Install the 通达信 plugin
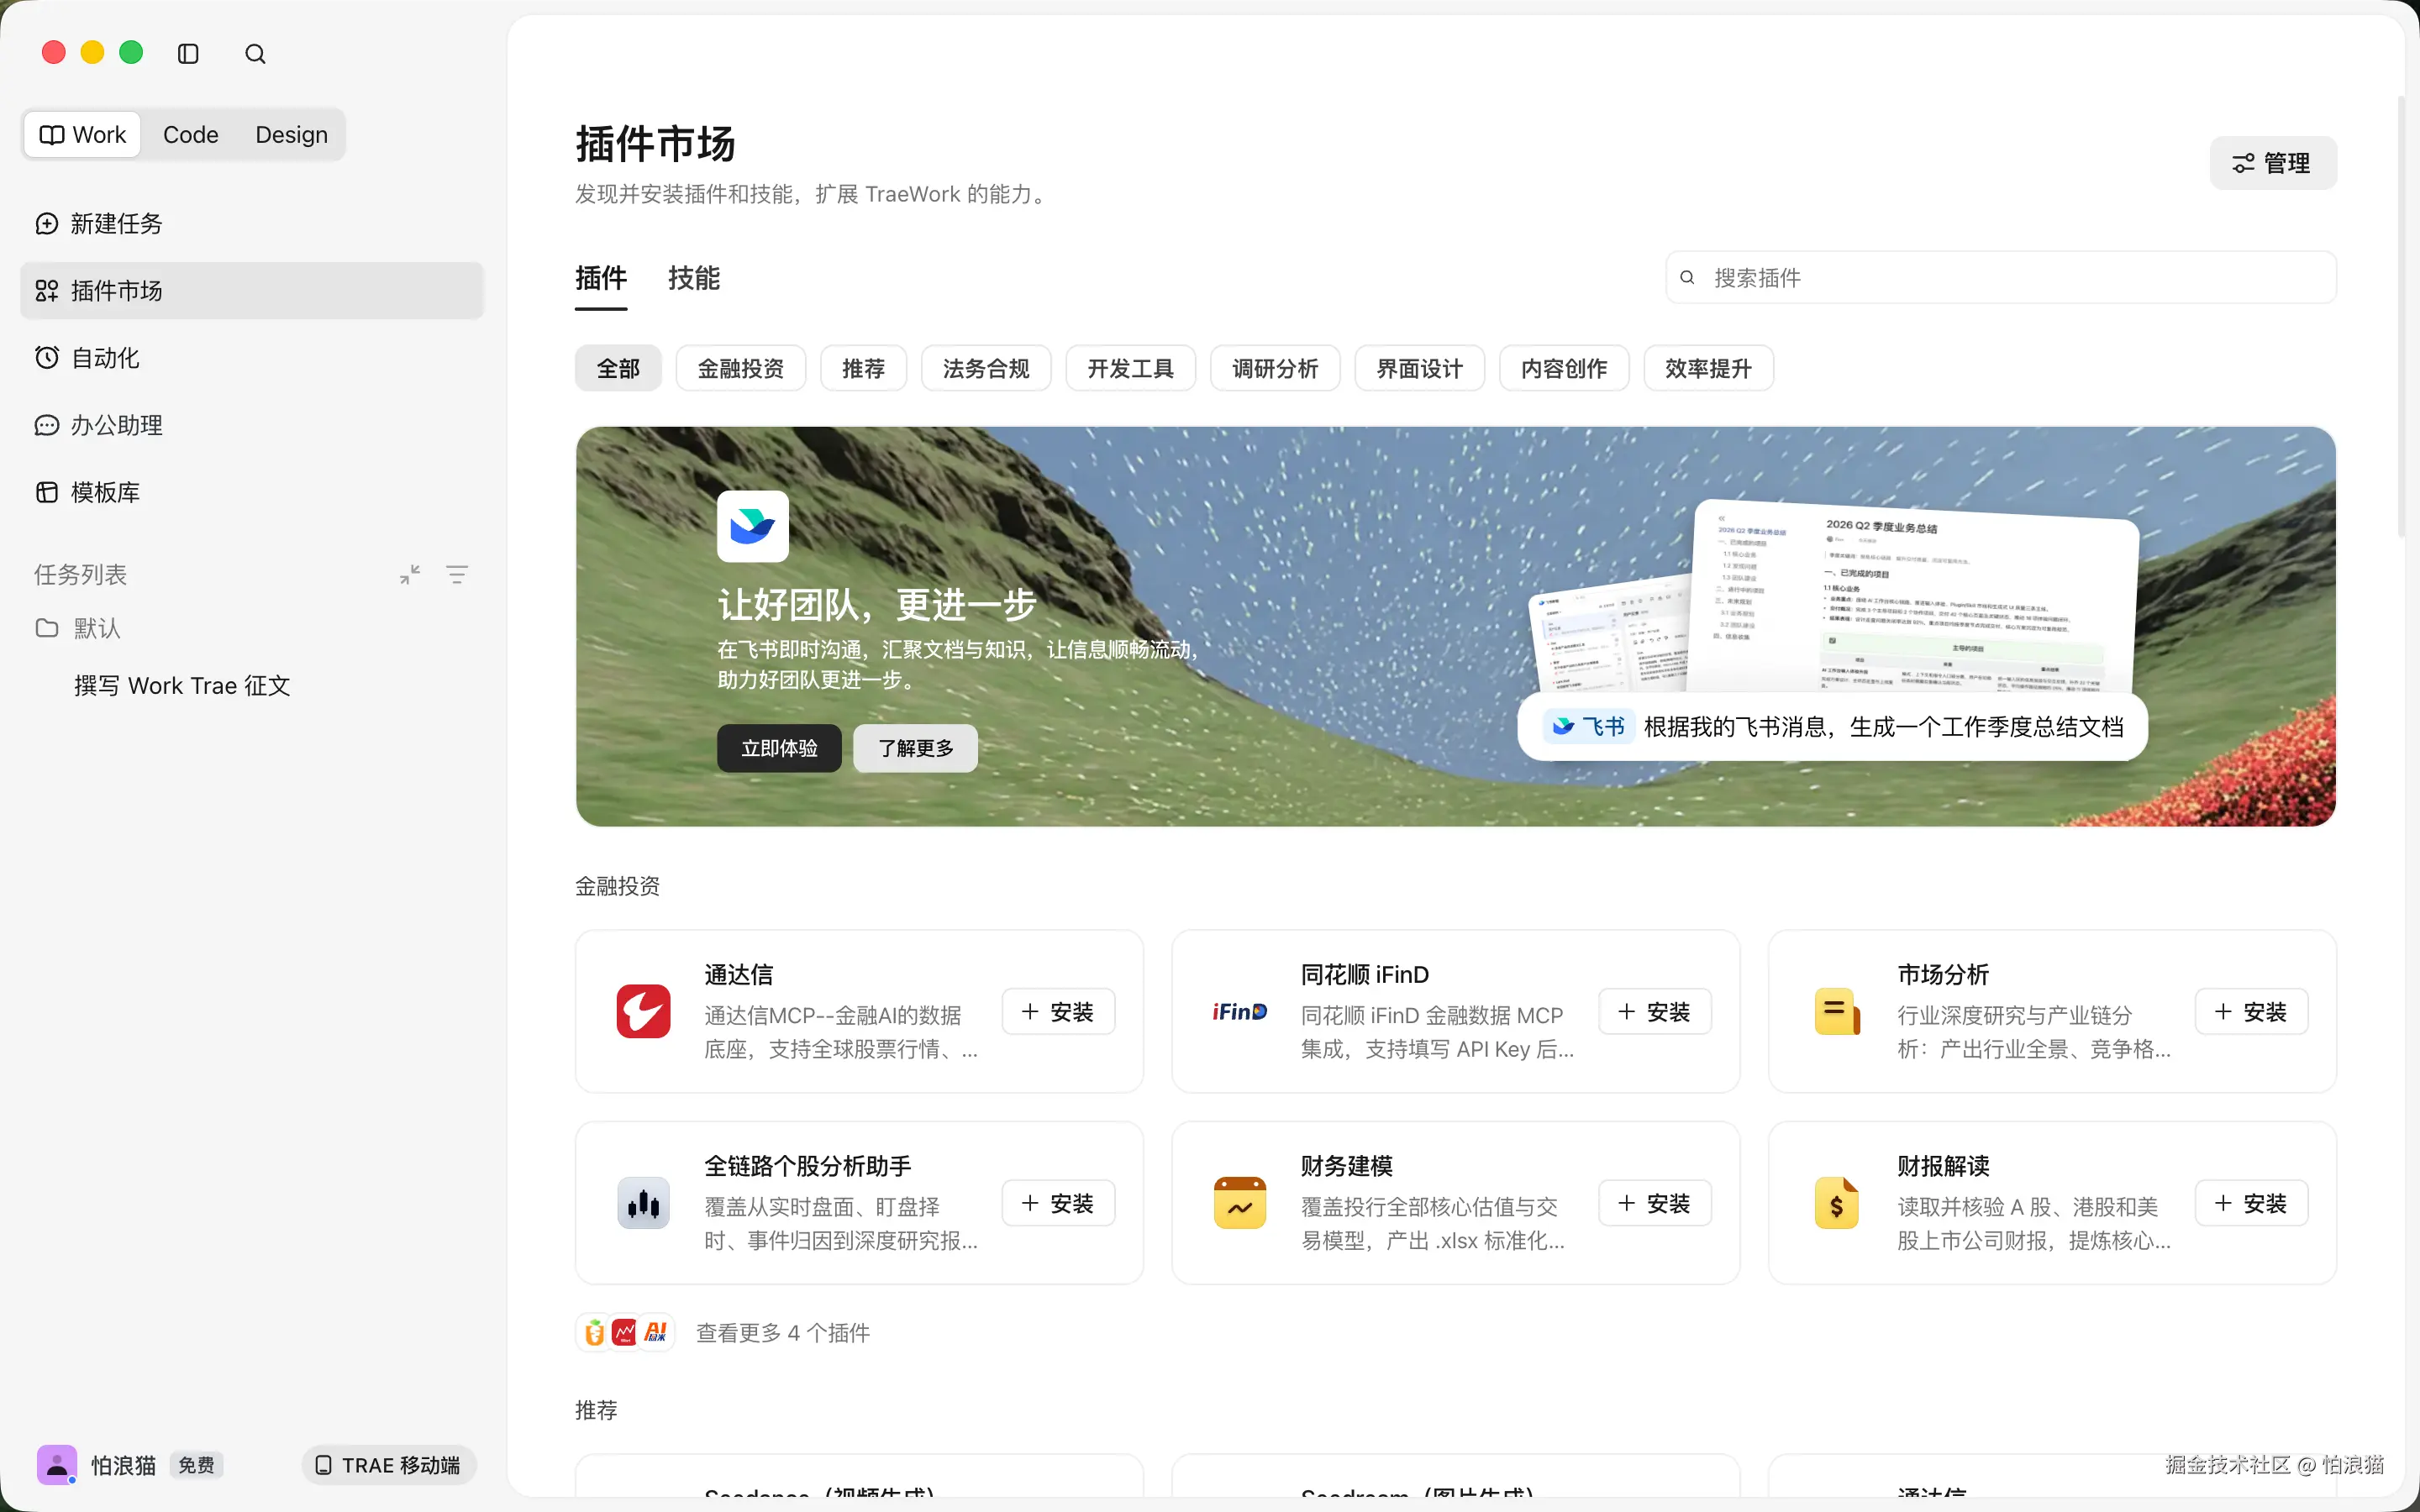This screenshot has height=1512, width=2420. 1058,1012
